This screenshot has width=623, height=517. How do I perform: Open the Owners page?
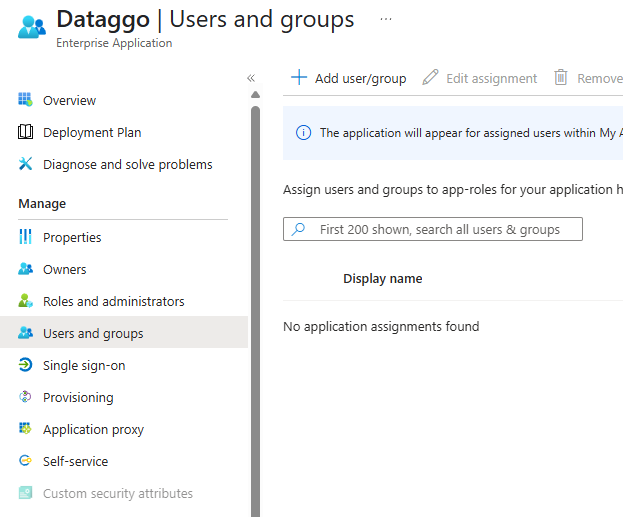tap(64, 269)
